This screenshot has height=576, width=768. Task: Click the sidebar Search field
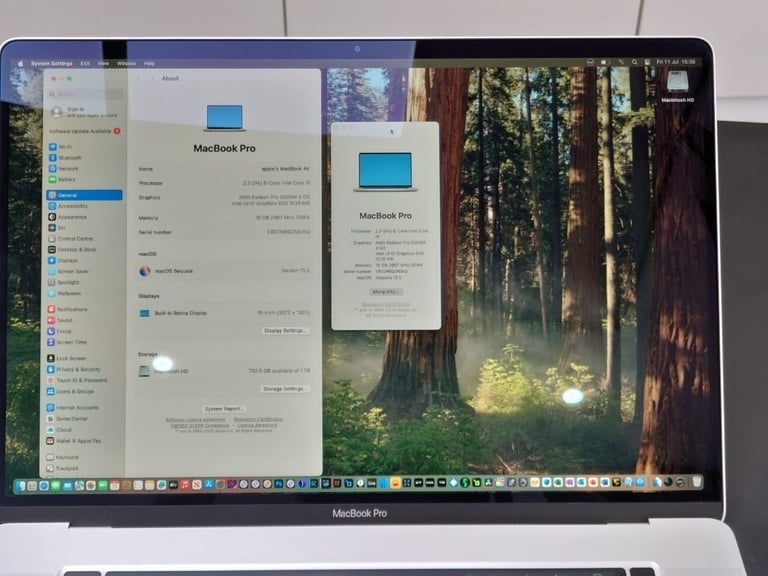point(85,94)
